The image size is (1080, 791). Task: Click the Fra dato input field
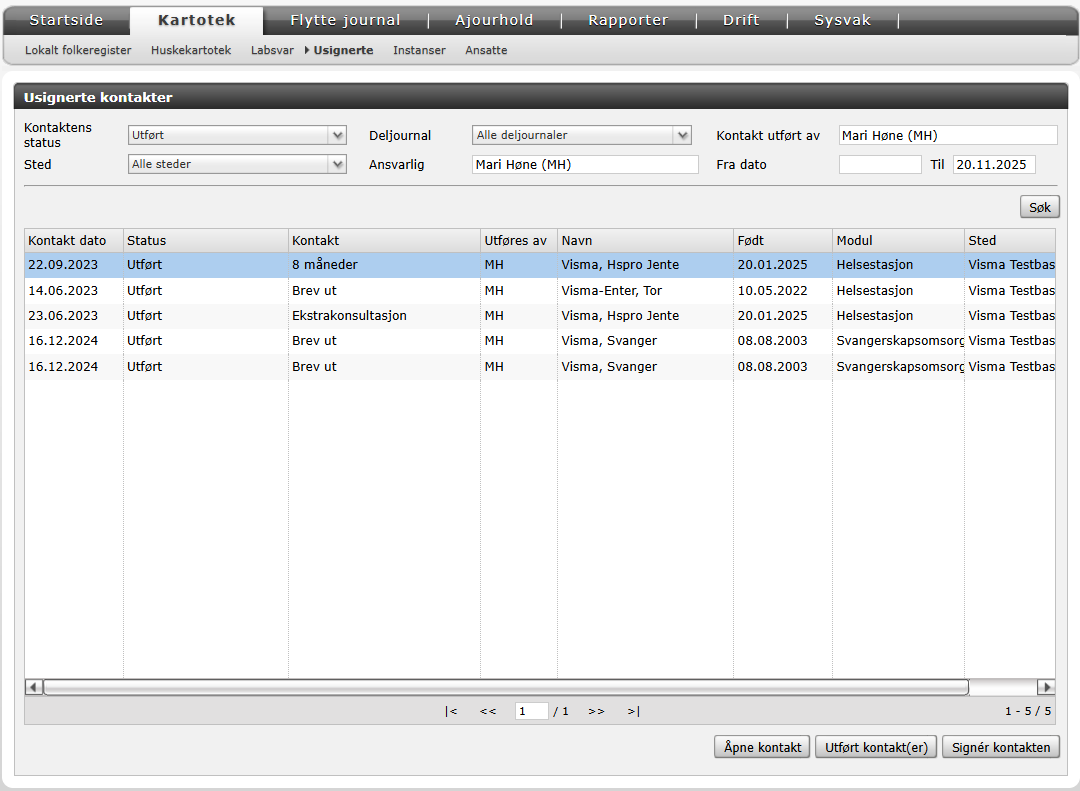tap(879, 164)
